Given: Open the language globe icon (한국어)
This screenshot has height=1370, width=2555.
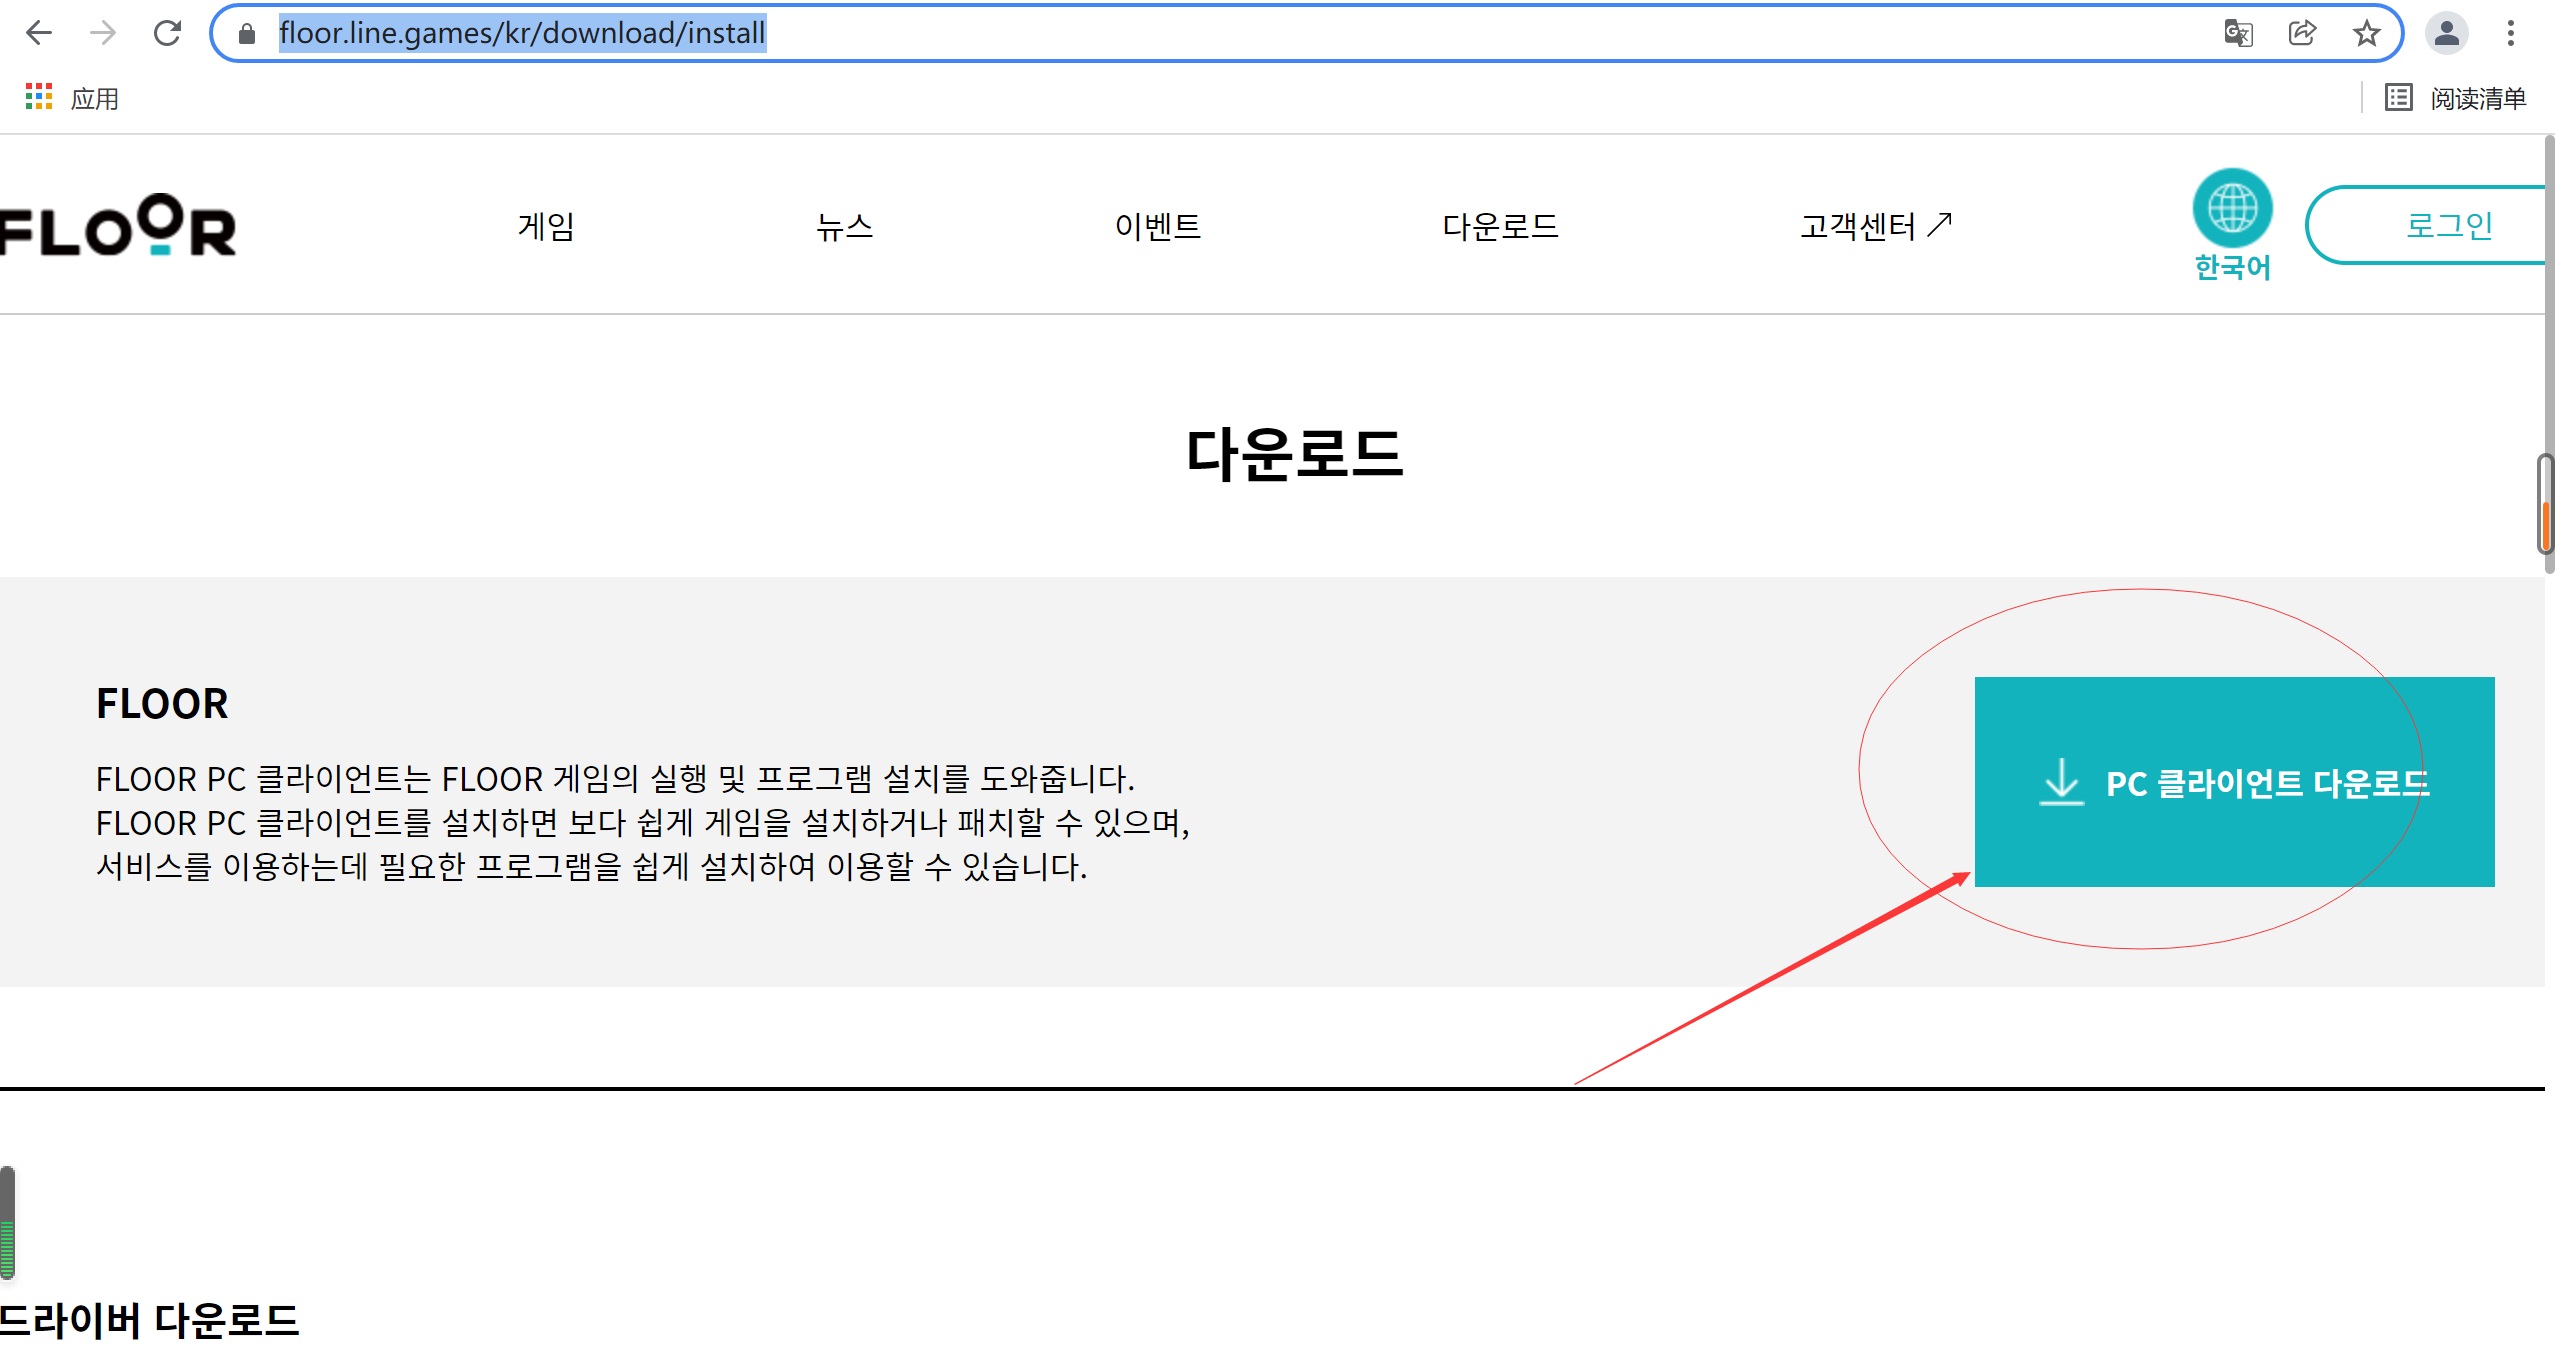Looking at the screenshot, I should pyautogui.click(x=2232, y=224).
